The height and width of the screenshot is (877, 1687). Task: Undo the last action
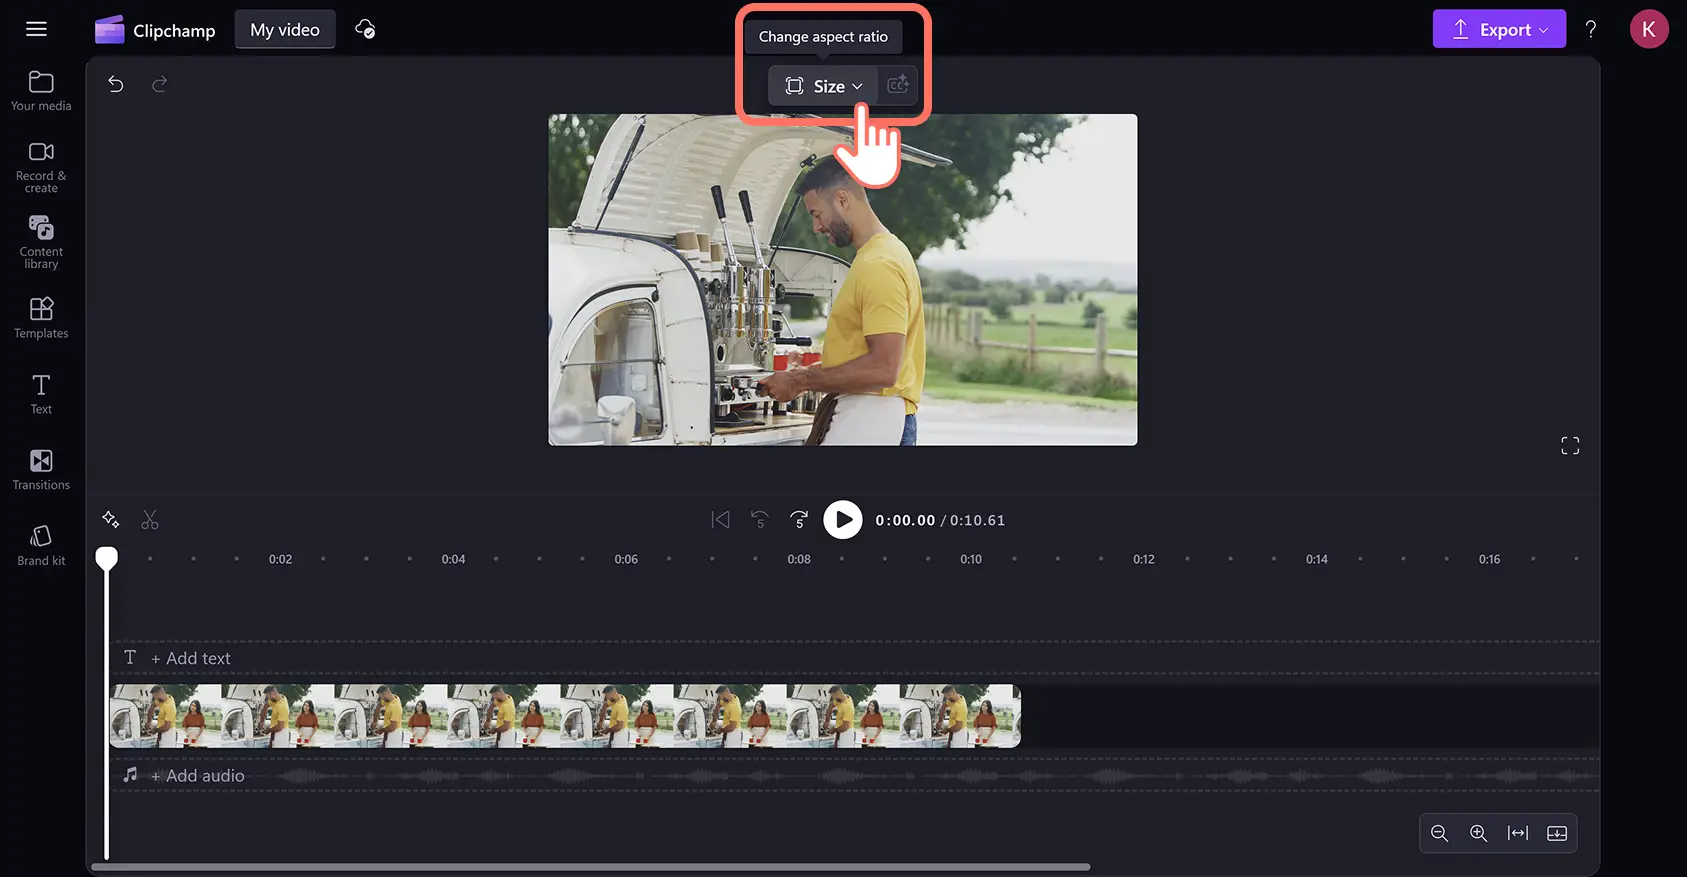(116, 84)
